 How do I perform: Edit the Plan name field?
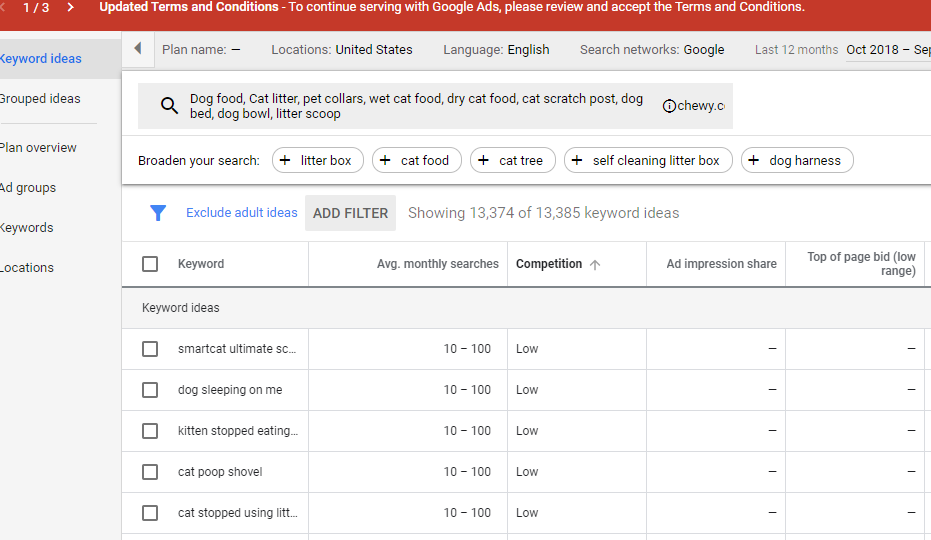pyautogui.click(x=201, y=50)
